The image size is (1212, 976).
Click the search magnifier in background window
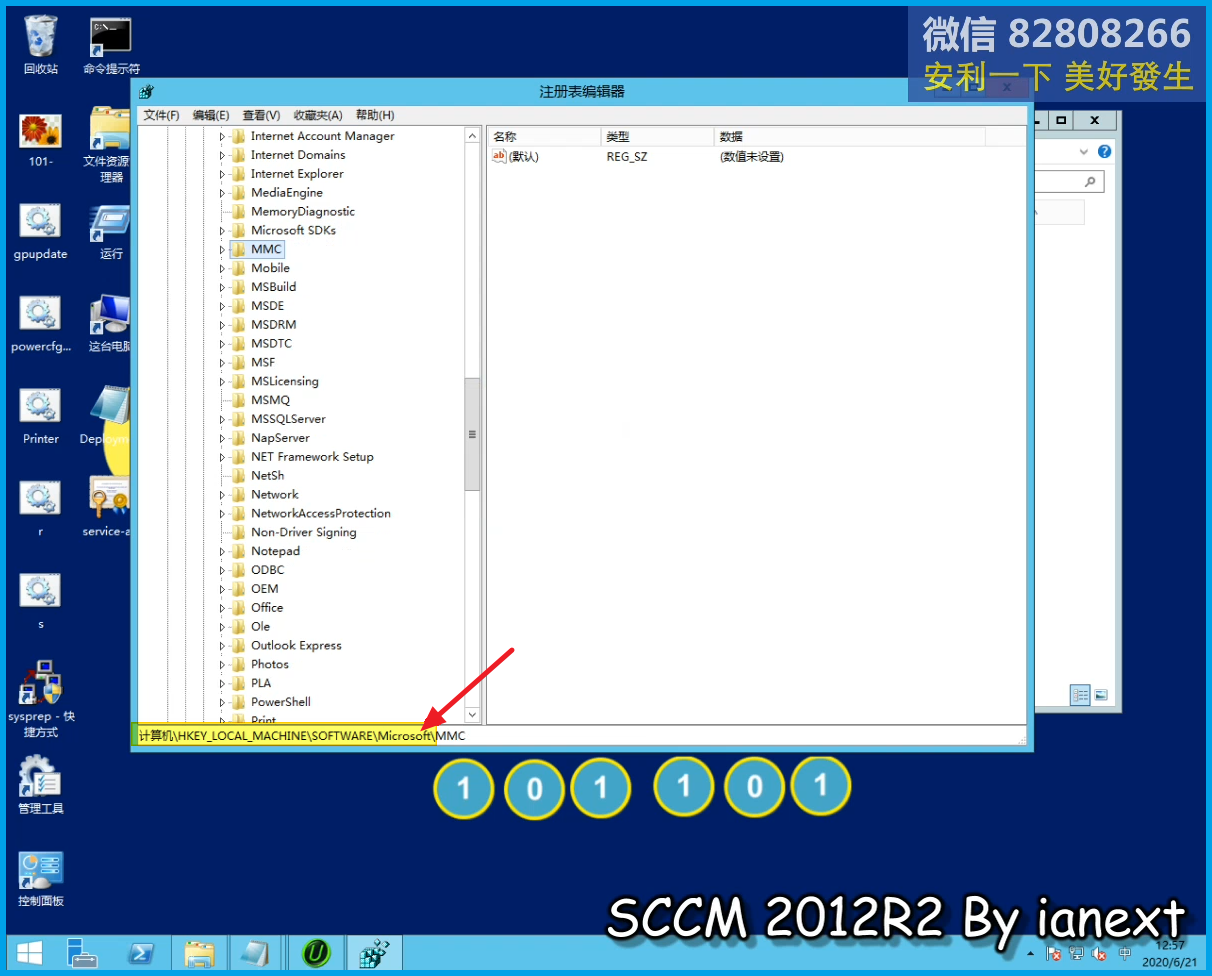tap(1090, 182)
